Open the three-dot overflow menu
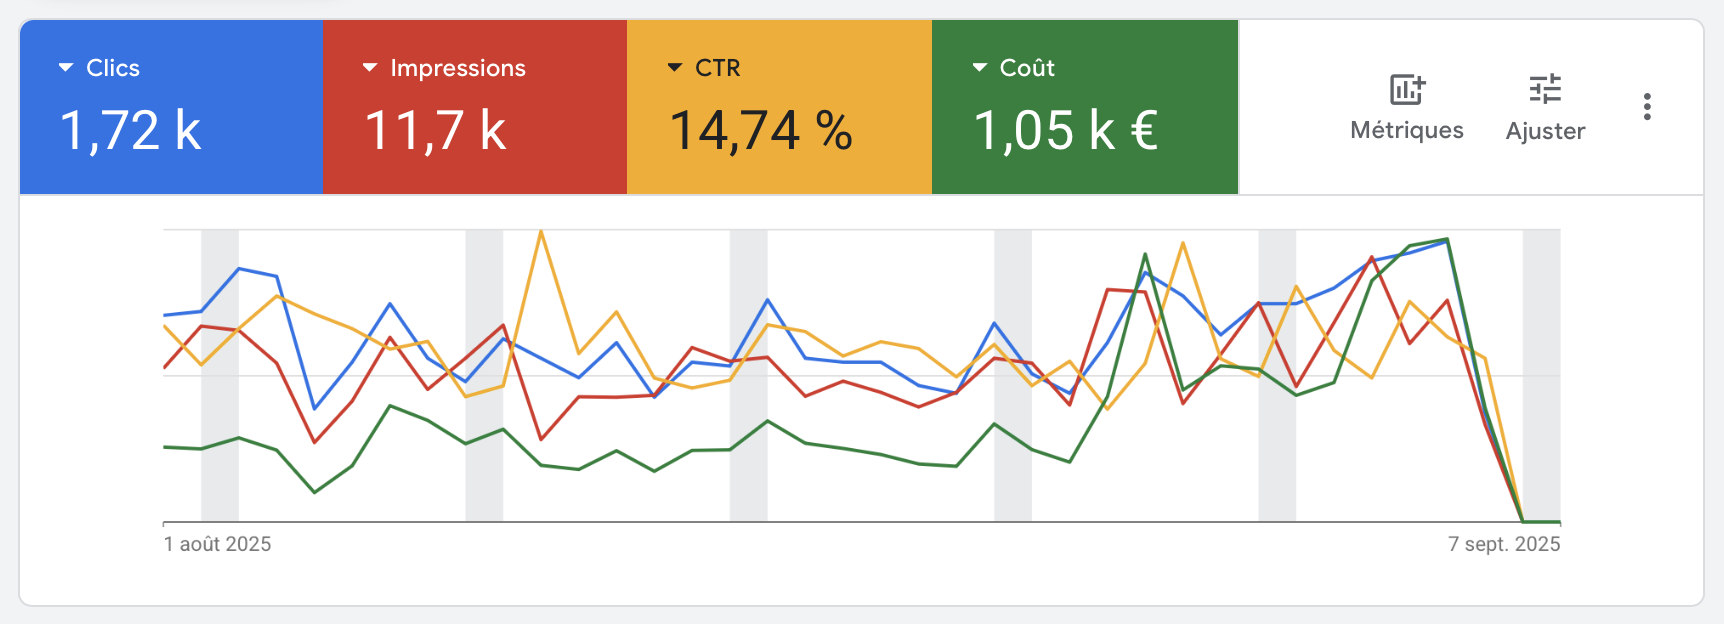Image resolution: width=1724 pixels, height=624 pixels. click(1646, 107)
